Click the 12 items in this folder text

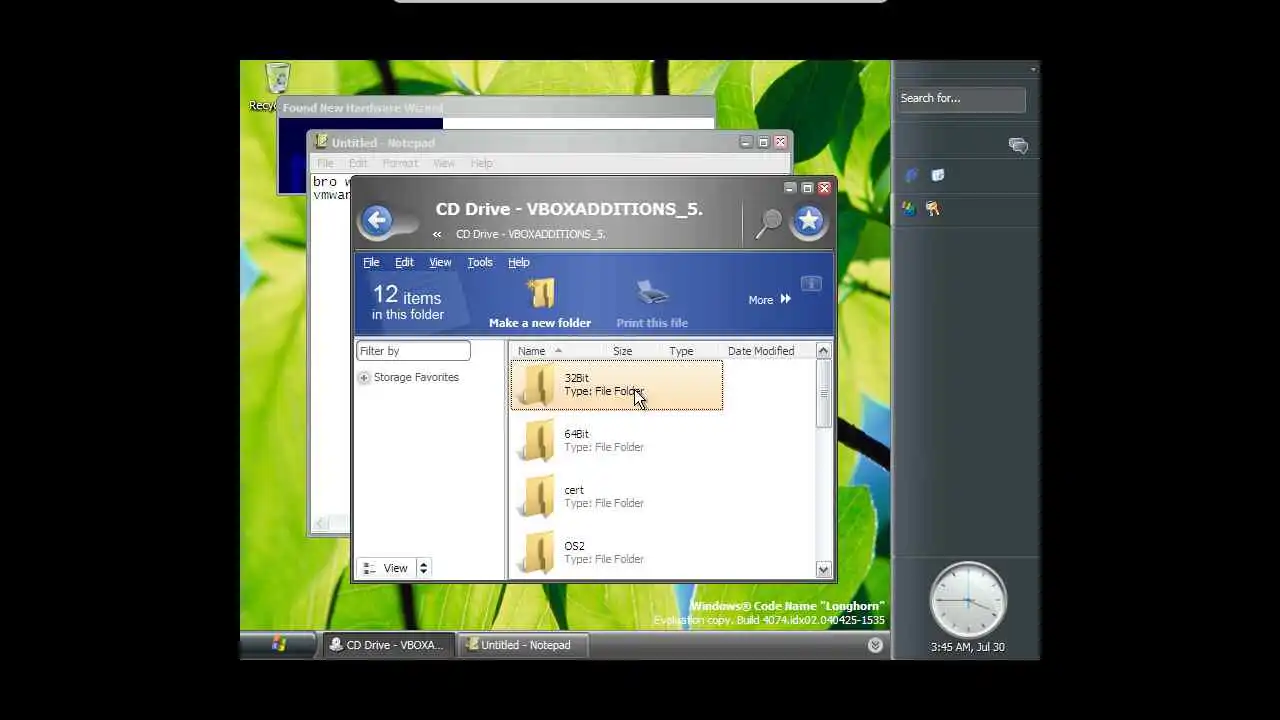pos(407,302)
